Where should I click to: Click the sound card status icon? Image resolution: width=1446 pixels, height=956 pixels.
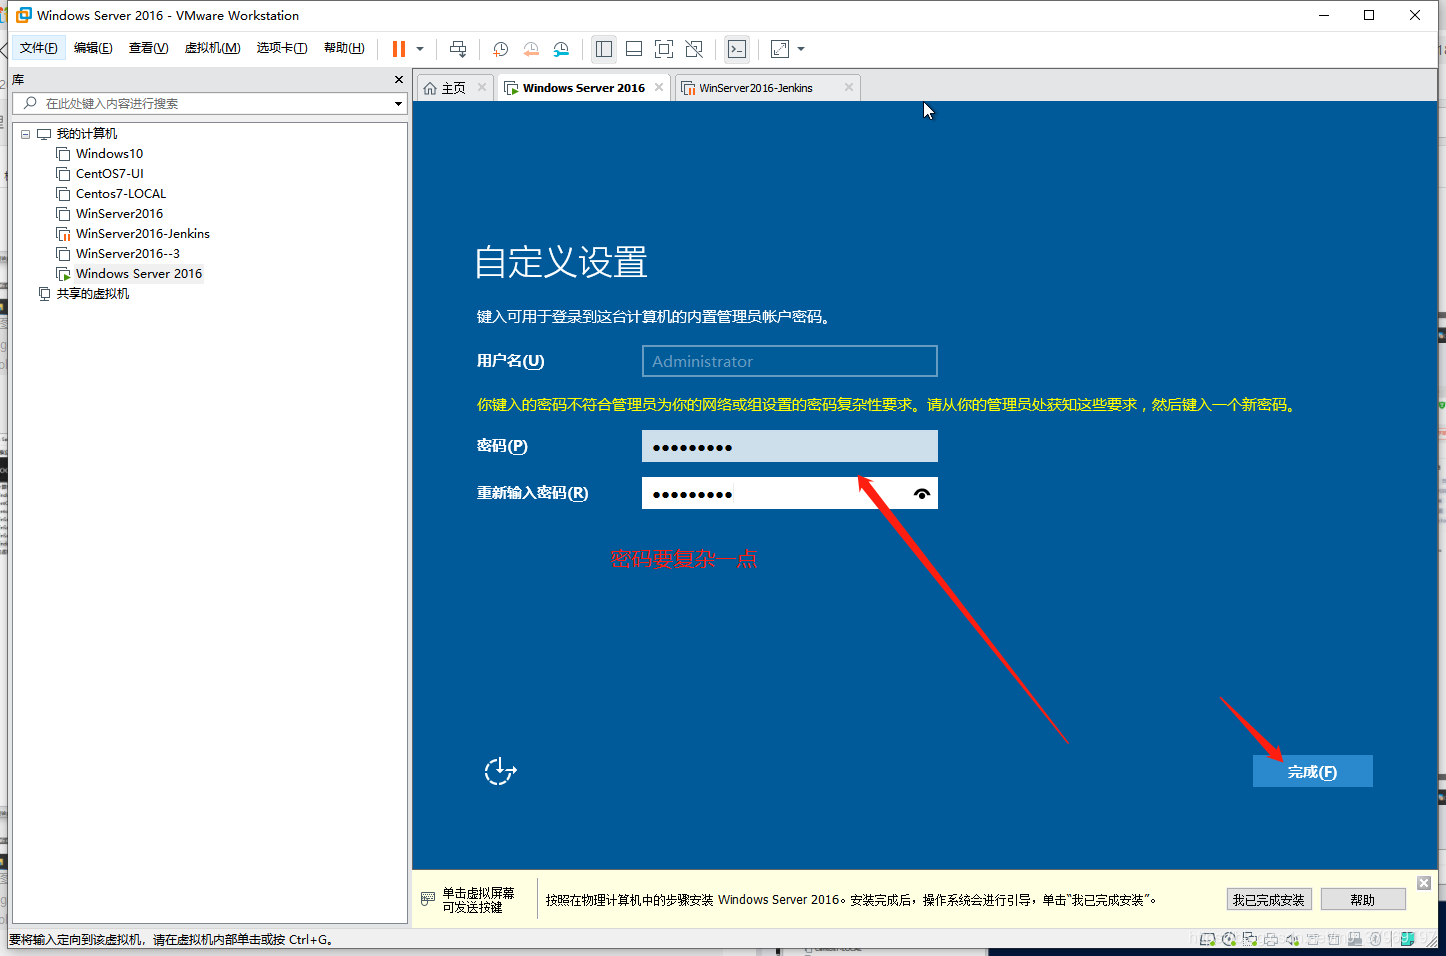(1292, 939)
